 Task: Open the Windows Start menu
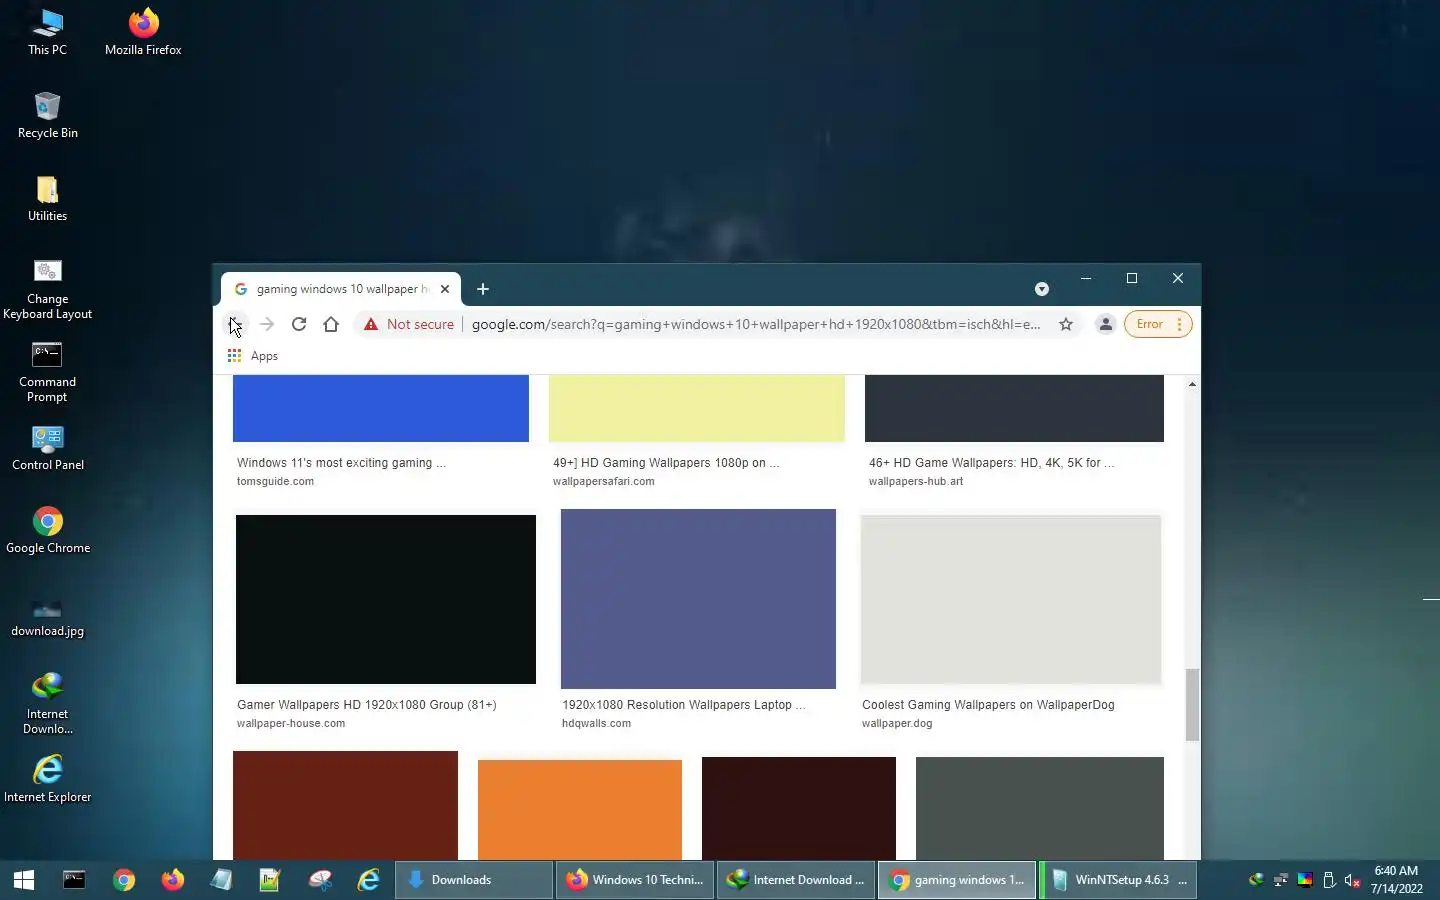tap(24, 880)
